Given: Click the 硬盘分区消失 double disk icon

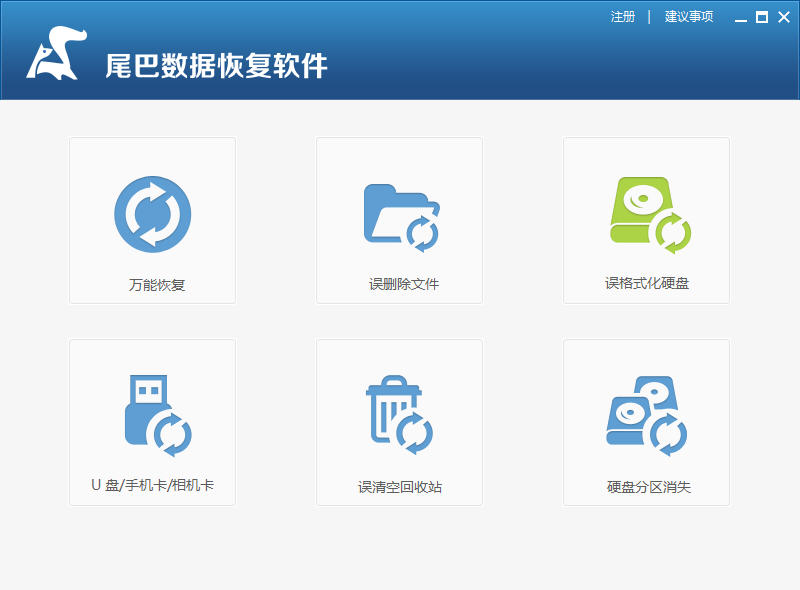Looking at the screenshot, I should click(x=646, y=416).
